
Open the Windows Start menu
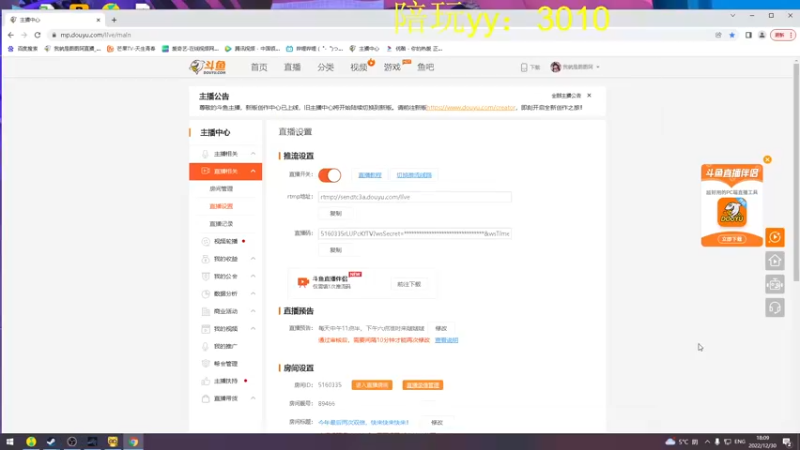coord(10,442)
